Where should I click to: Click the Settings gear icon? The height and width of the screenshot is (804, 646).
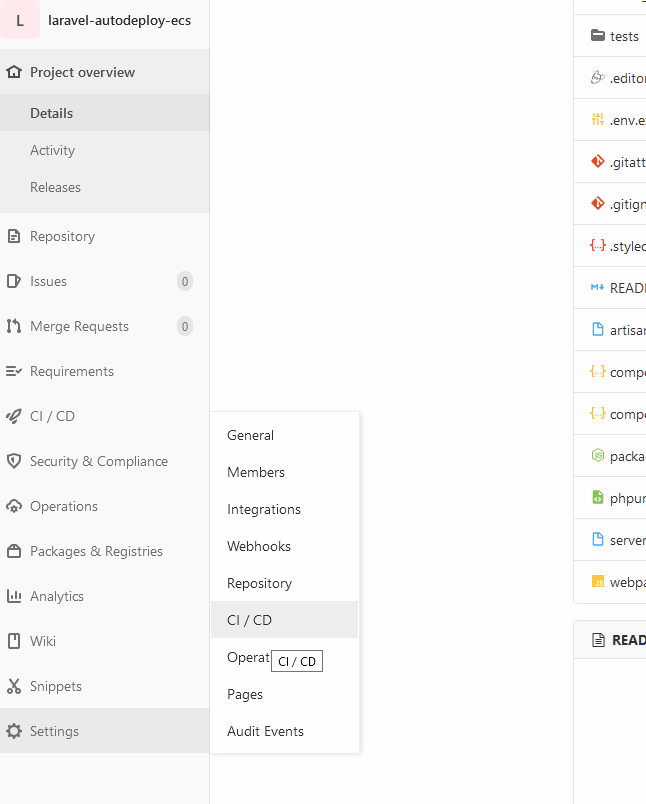[x=16, y=731]
